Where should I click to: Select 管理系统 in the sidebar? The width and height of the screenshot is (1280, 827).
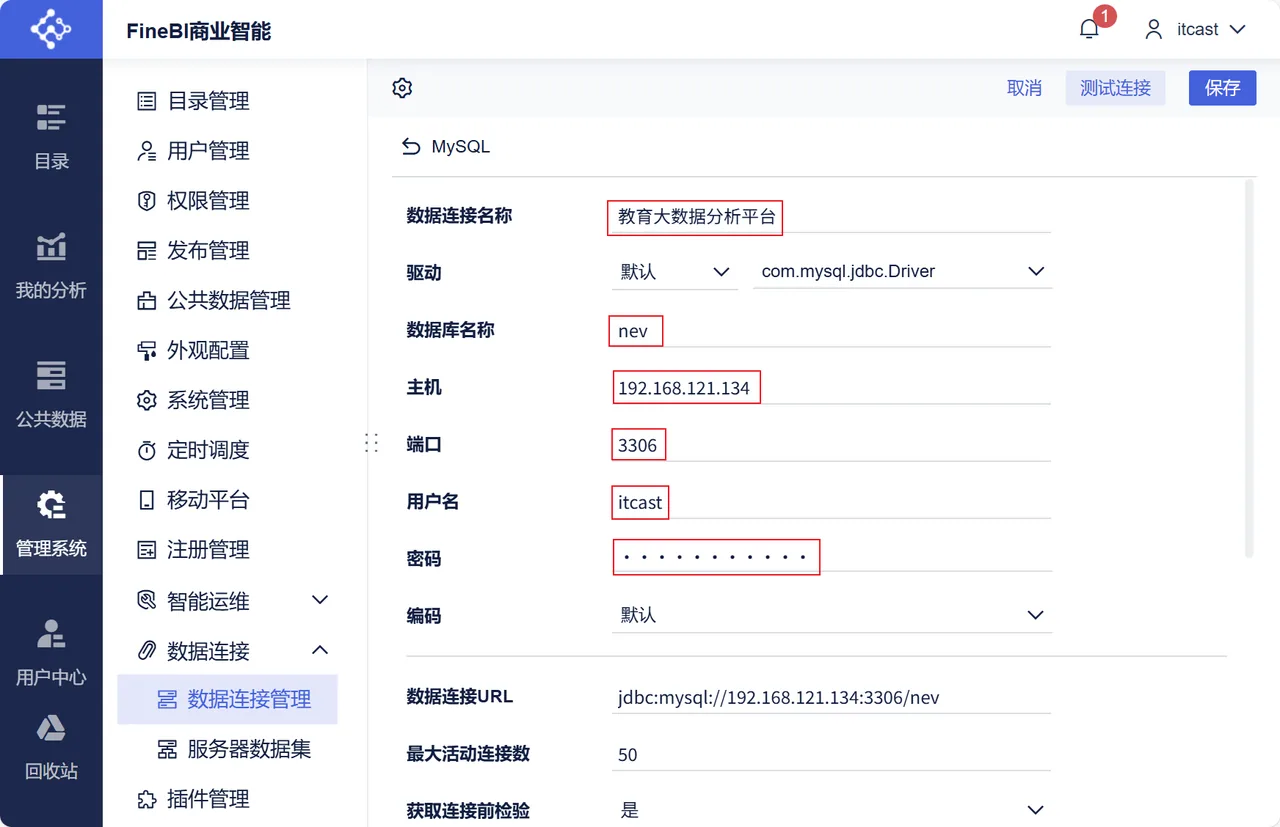(51, 524)
